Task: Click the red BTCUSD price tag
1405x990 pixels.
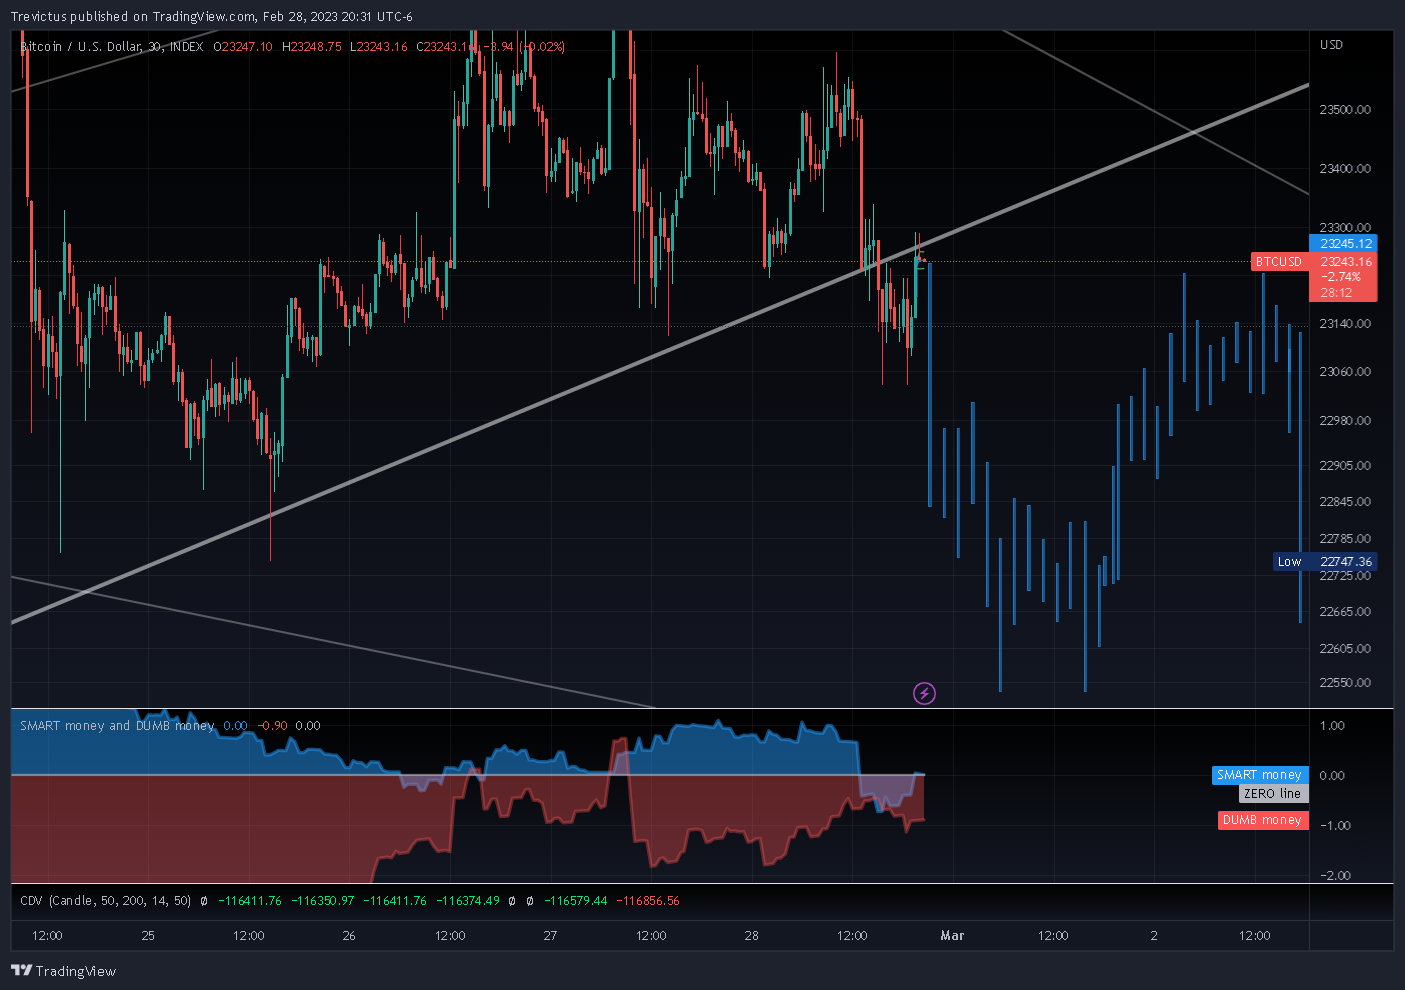Action: 1279,262
